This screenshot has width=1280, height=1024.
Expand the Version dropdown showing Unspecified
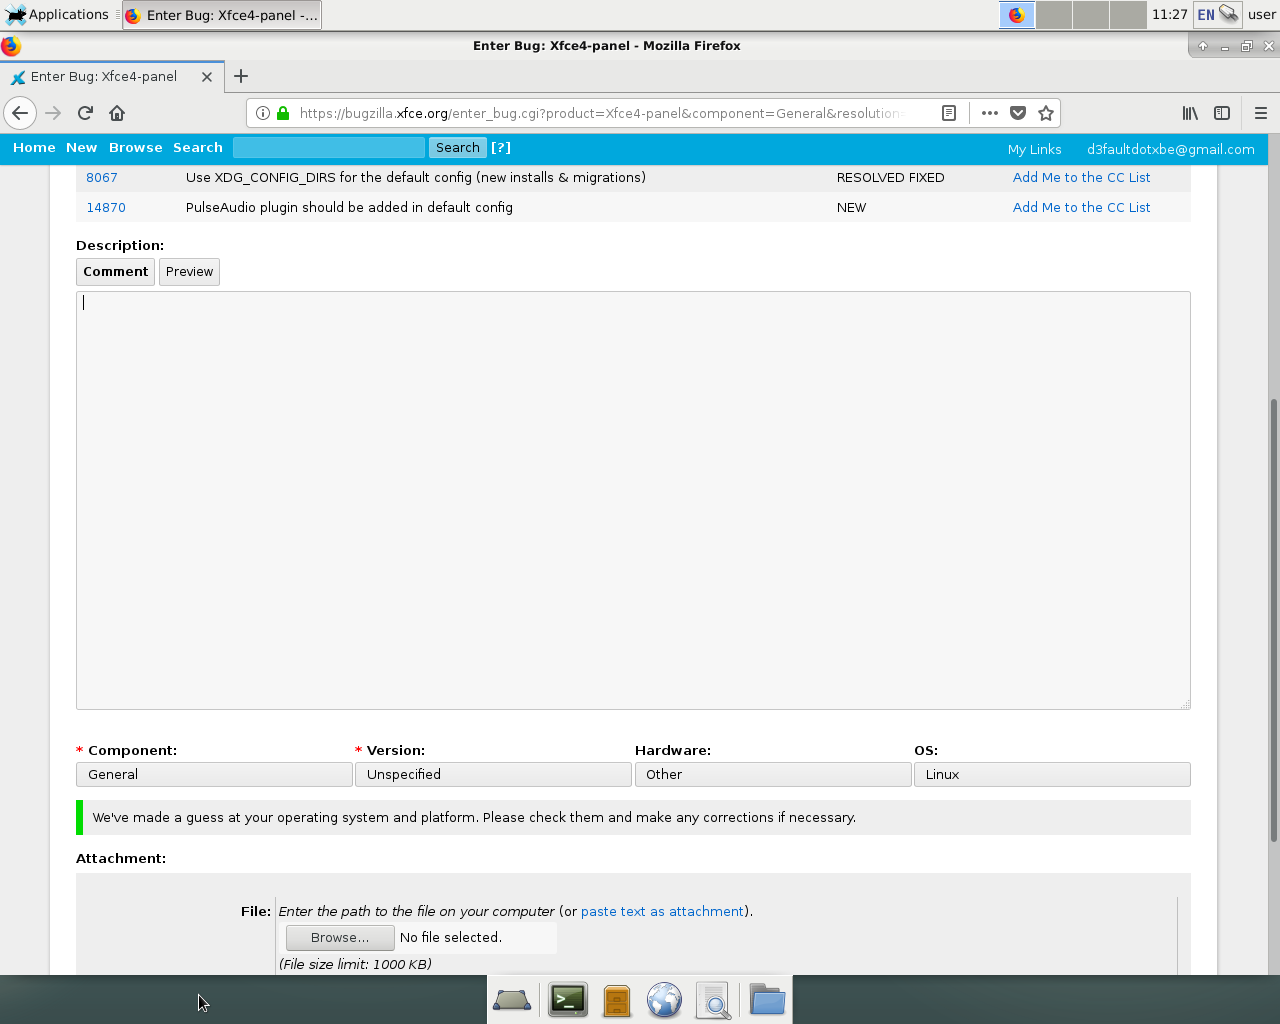pyautogui.click(x=493, y=775)
